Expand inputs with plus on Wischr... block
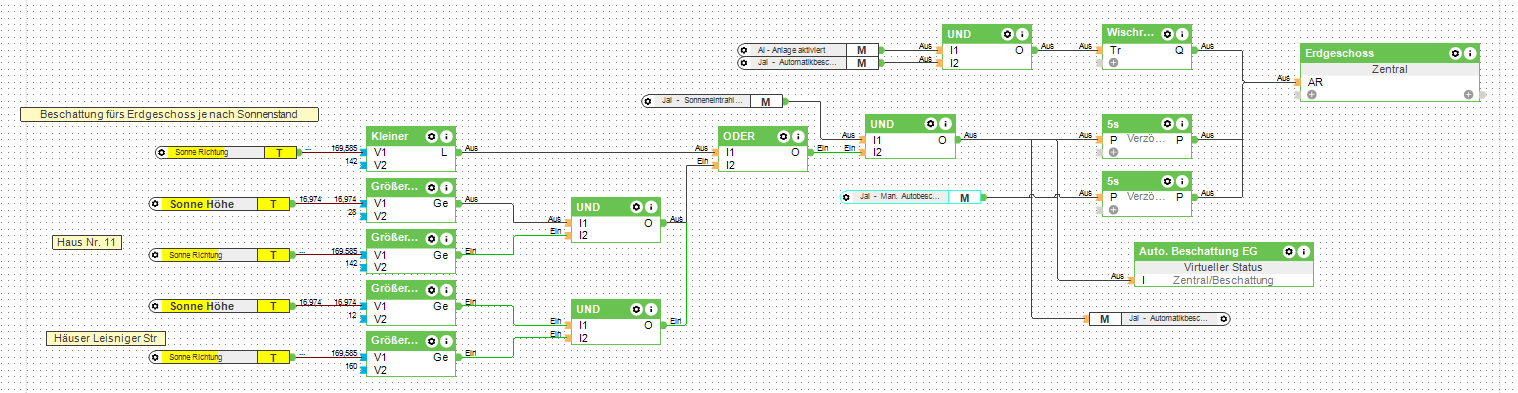 click(1112, 63)
